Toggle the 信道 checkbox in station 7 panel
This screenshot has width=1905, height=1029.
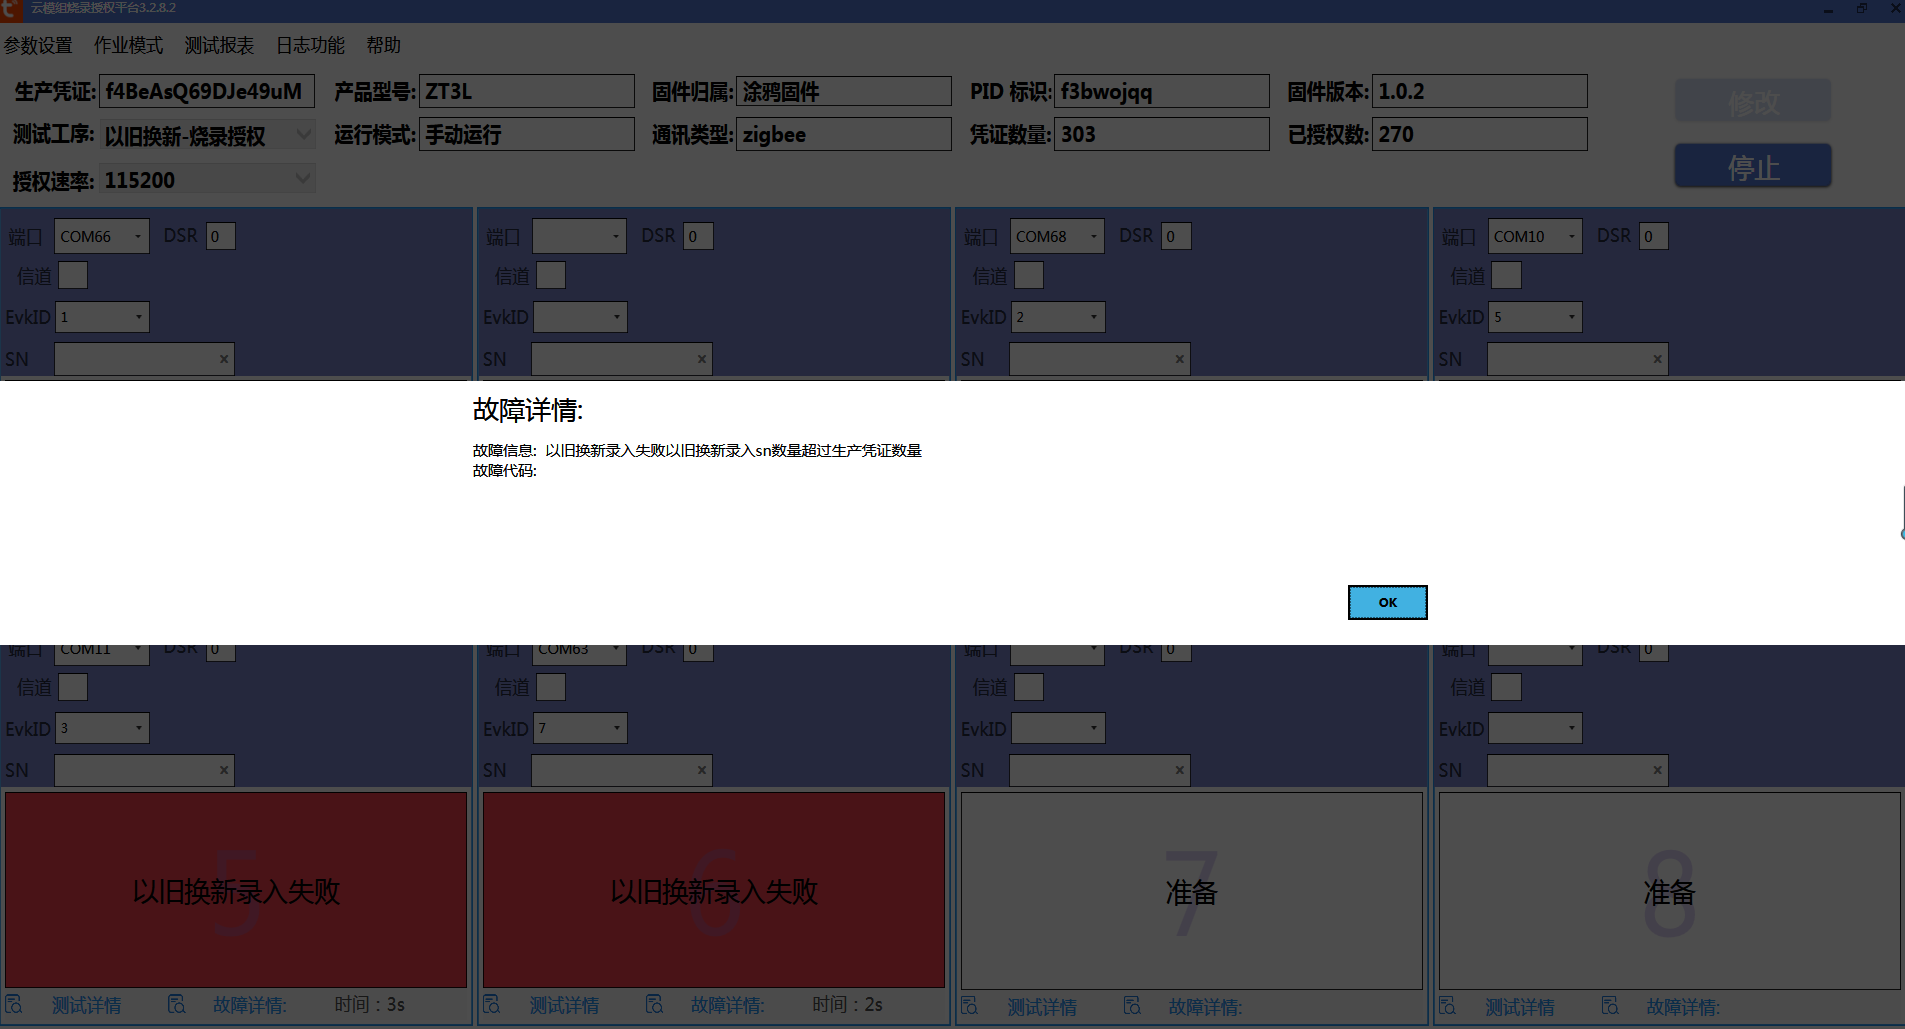[1029, 687]
